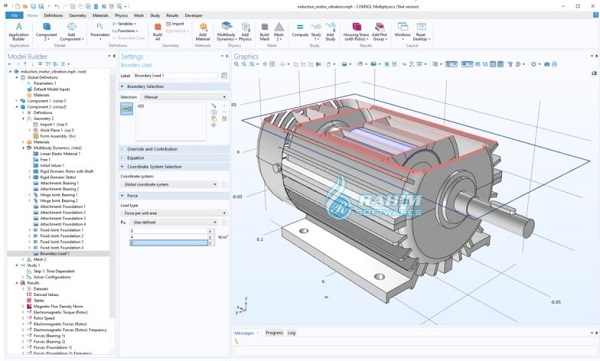Open the Log tab in bottom panel
The image size is (600, 361).
pos(292,333)
